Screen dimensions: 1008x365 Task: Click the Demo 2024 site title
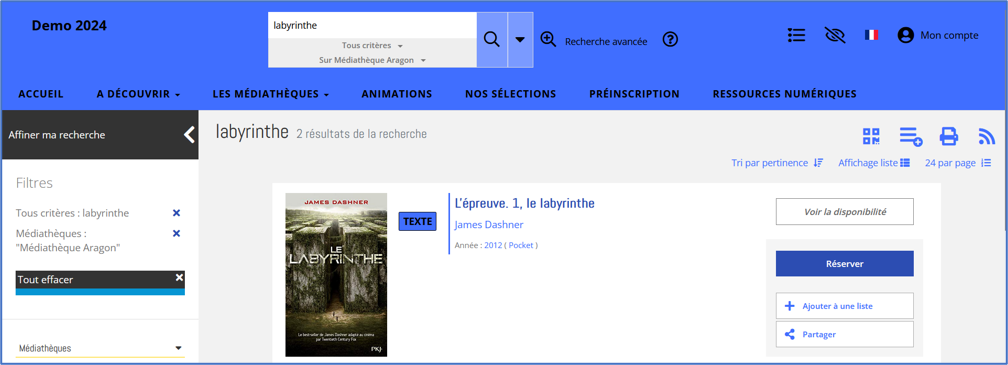69,26
